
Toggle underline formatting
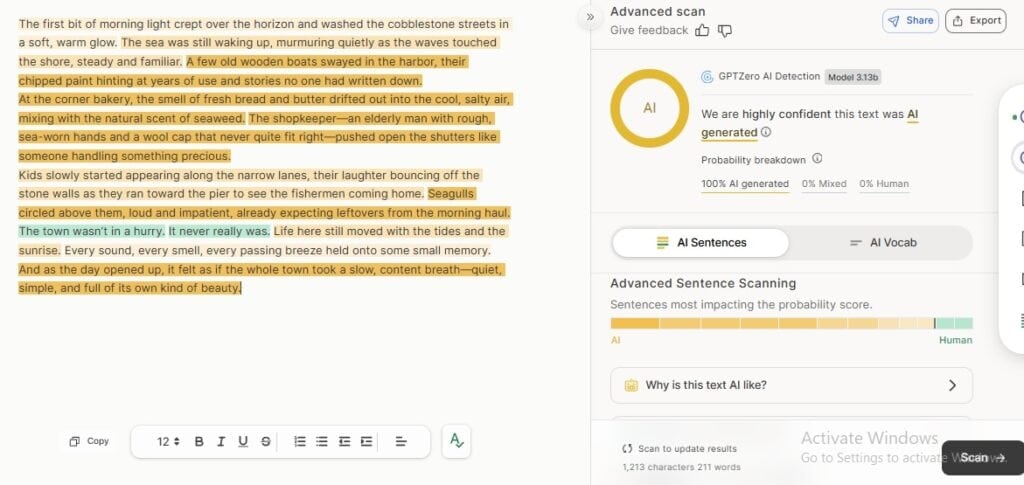[243, 441]
